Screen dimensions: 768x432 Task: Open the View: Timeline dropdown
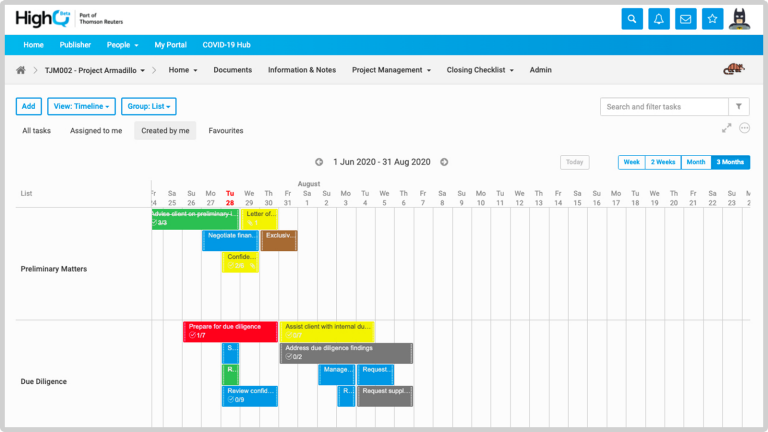[82, 106]
